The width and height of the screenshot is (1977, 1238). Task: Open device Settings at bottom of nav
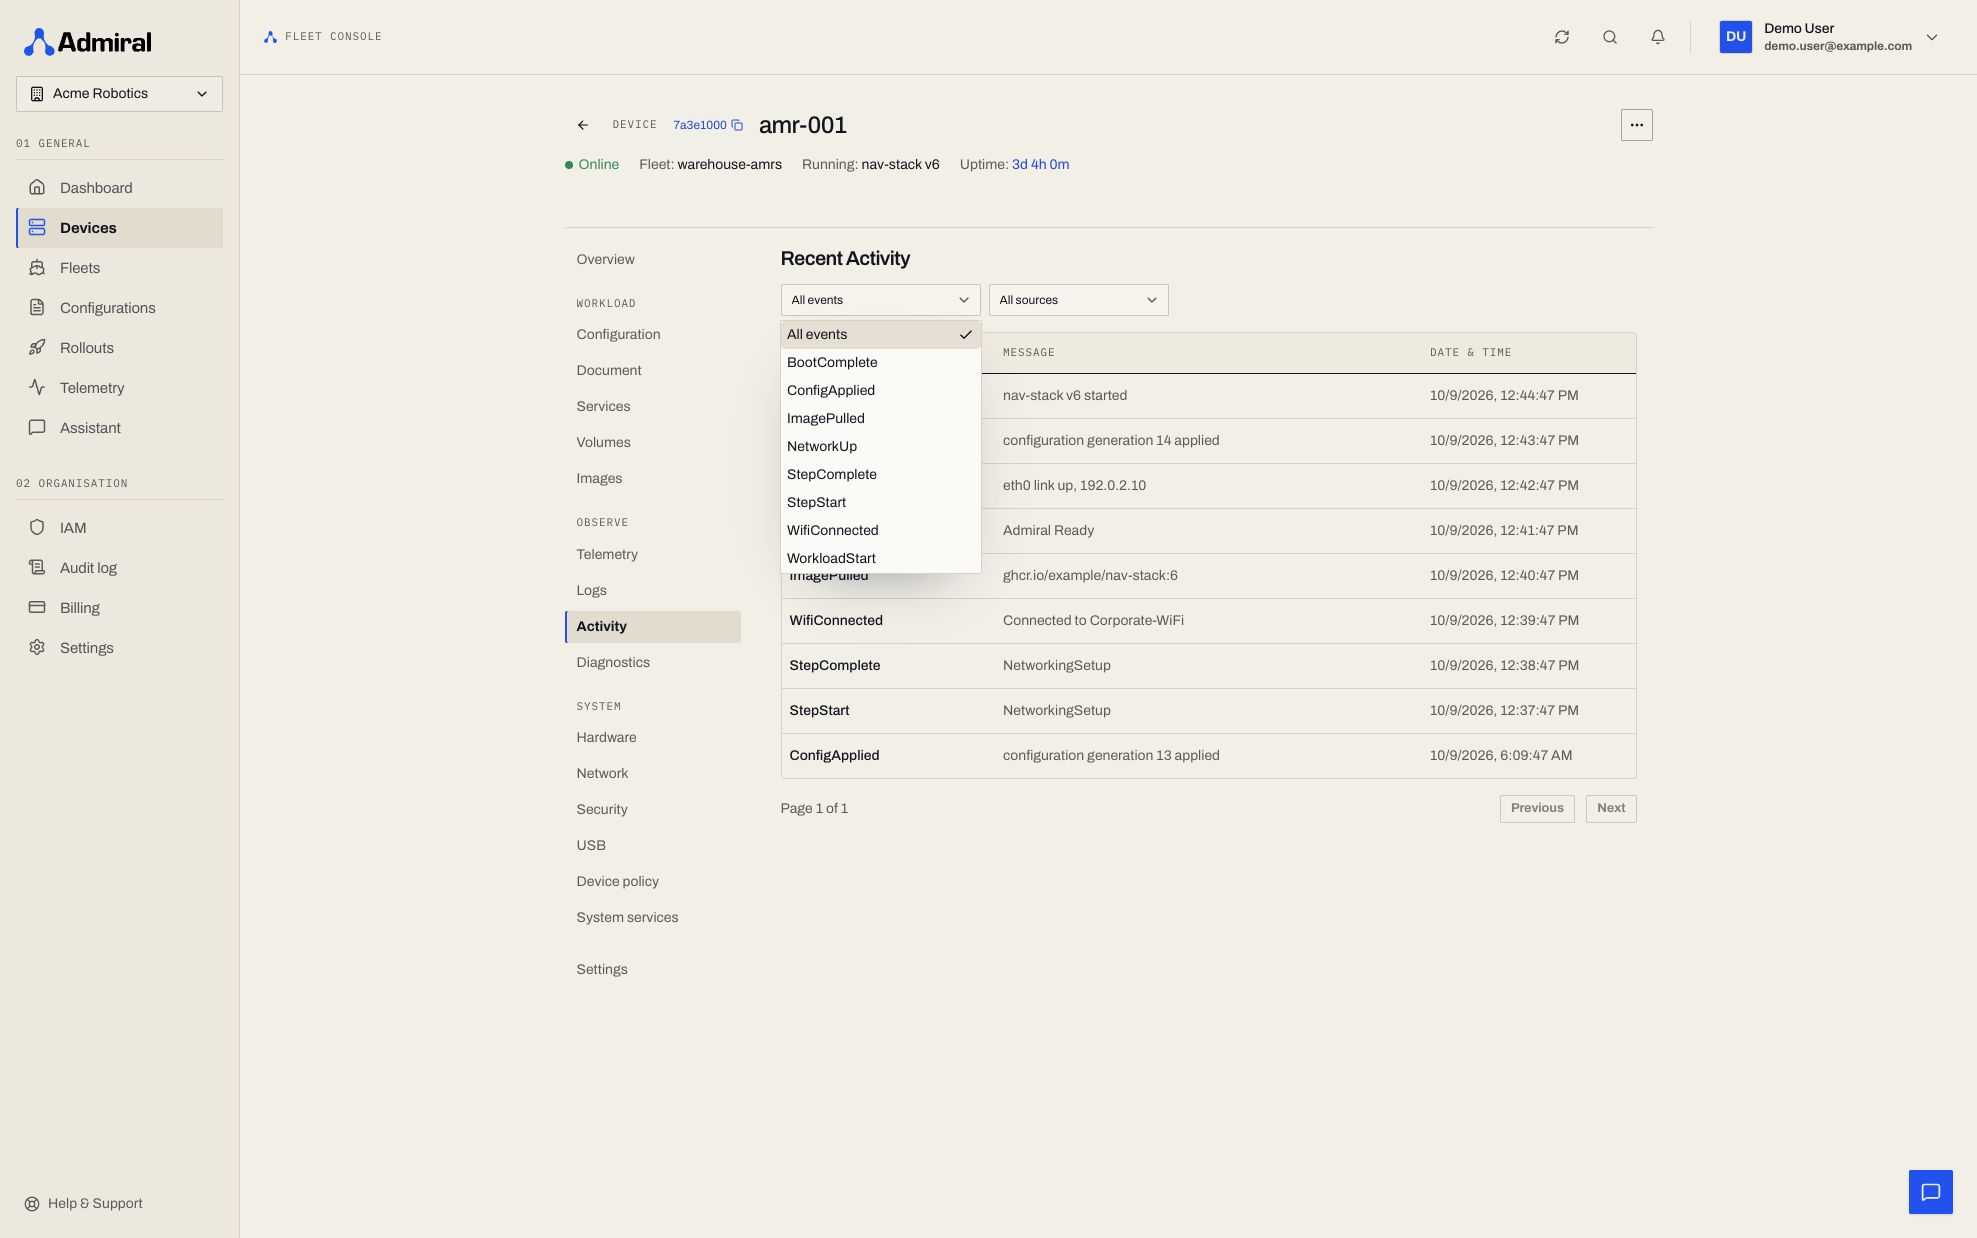point(652,970)
